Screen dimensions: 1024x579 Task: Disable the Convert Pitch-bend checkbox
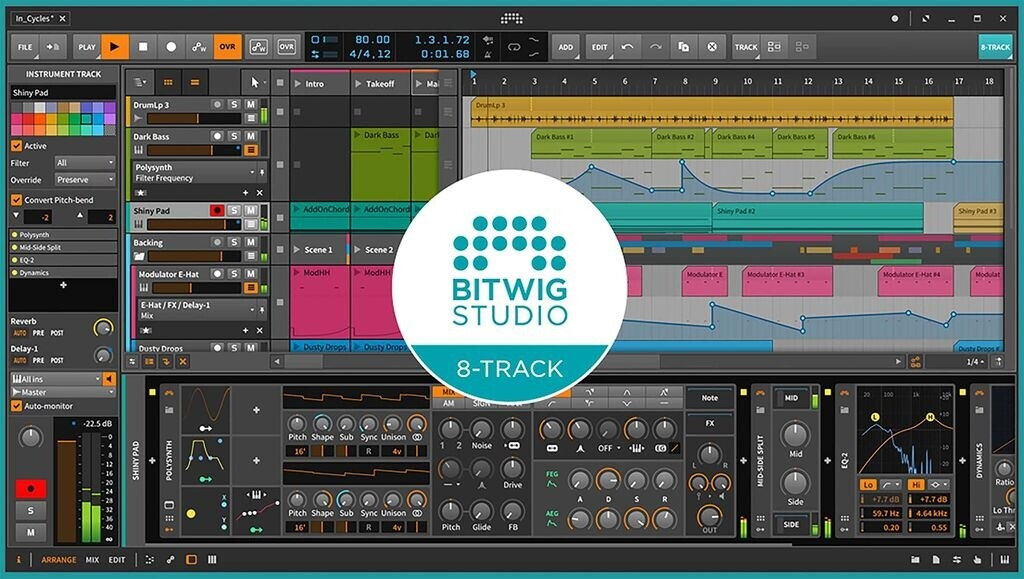[16, 200]
